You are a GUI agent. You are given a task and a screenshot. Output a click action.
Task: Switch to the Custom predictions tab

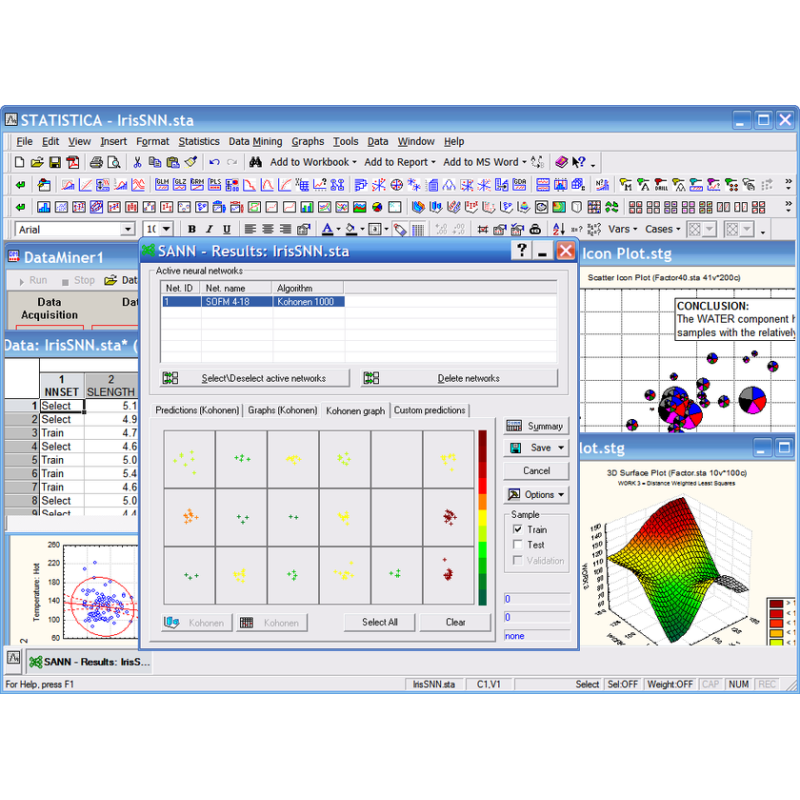click(x=429, y=410)
